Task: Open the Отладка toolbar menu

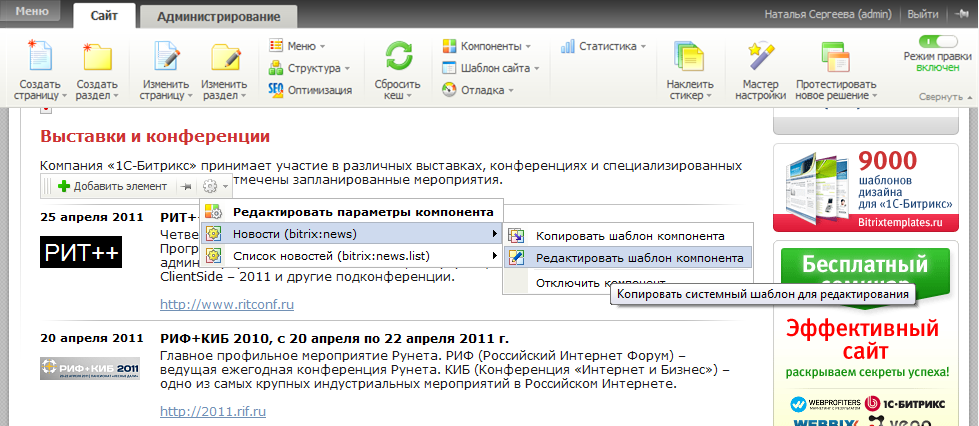Action: click(478, 90)
